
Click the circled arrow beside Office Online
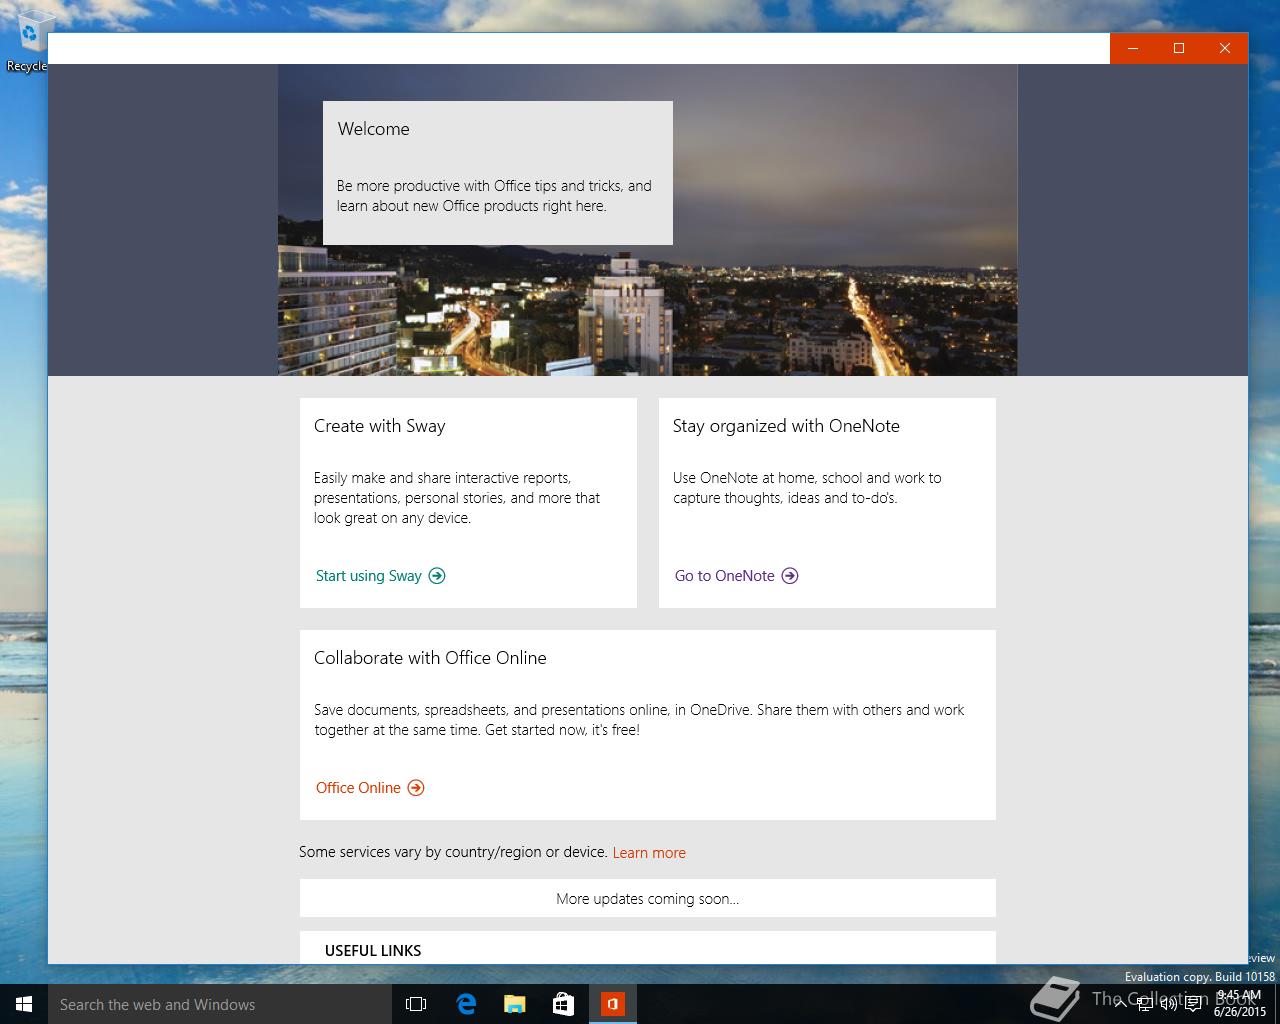tap(416, 788)
